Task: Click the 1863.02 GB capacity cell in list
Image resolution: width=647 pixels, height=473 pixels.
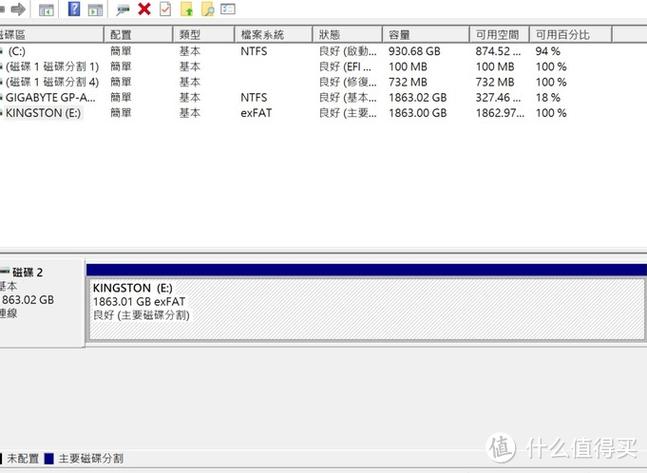Action: coord(418,97)
